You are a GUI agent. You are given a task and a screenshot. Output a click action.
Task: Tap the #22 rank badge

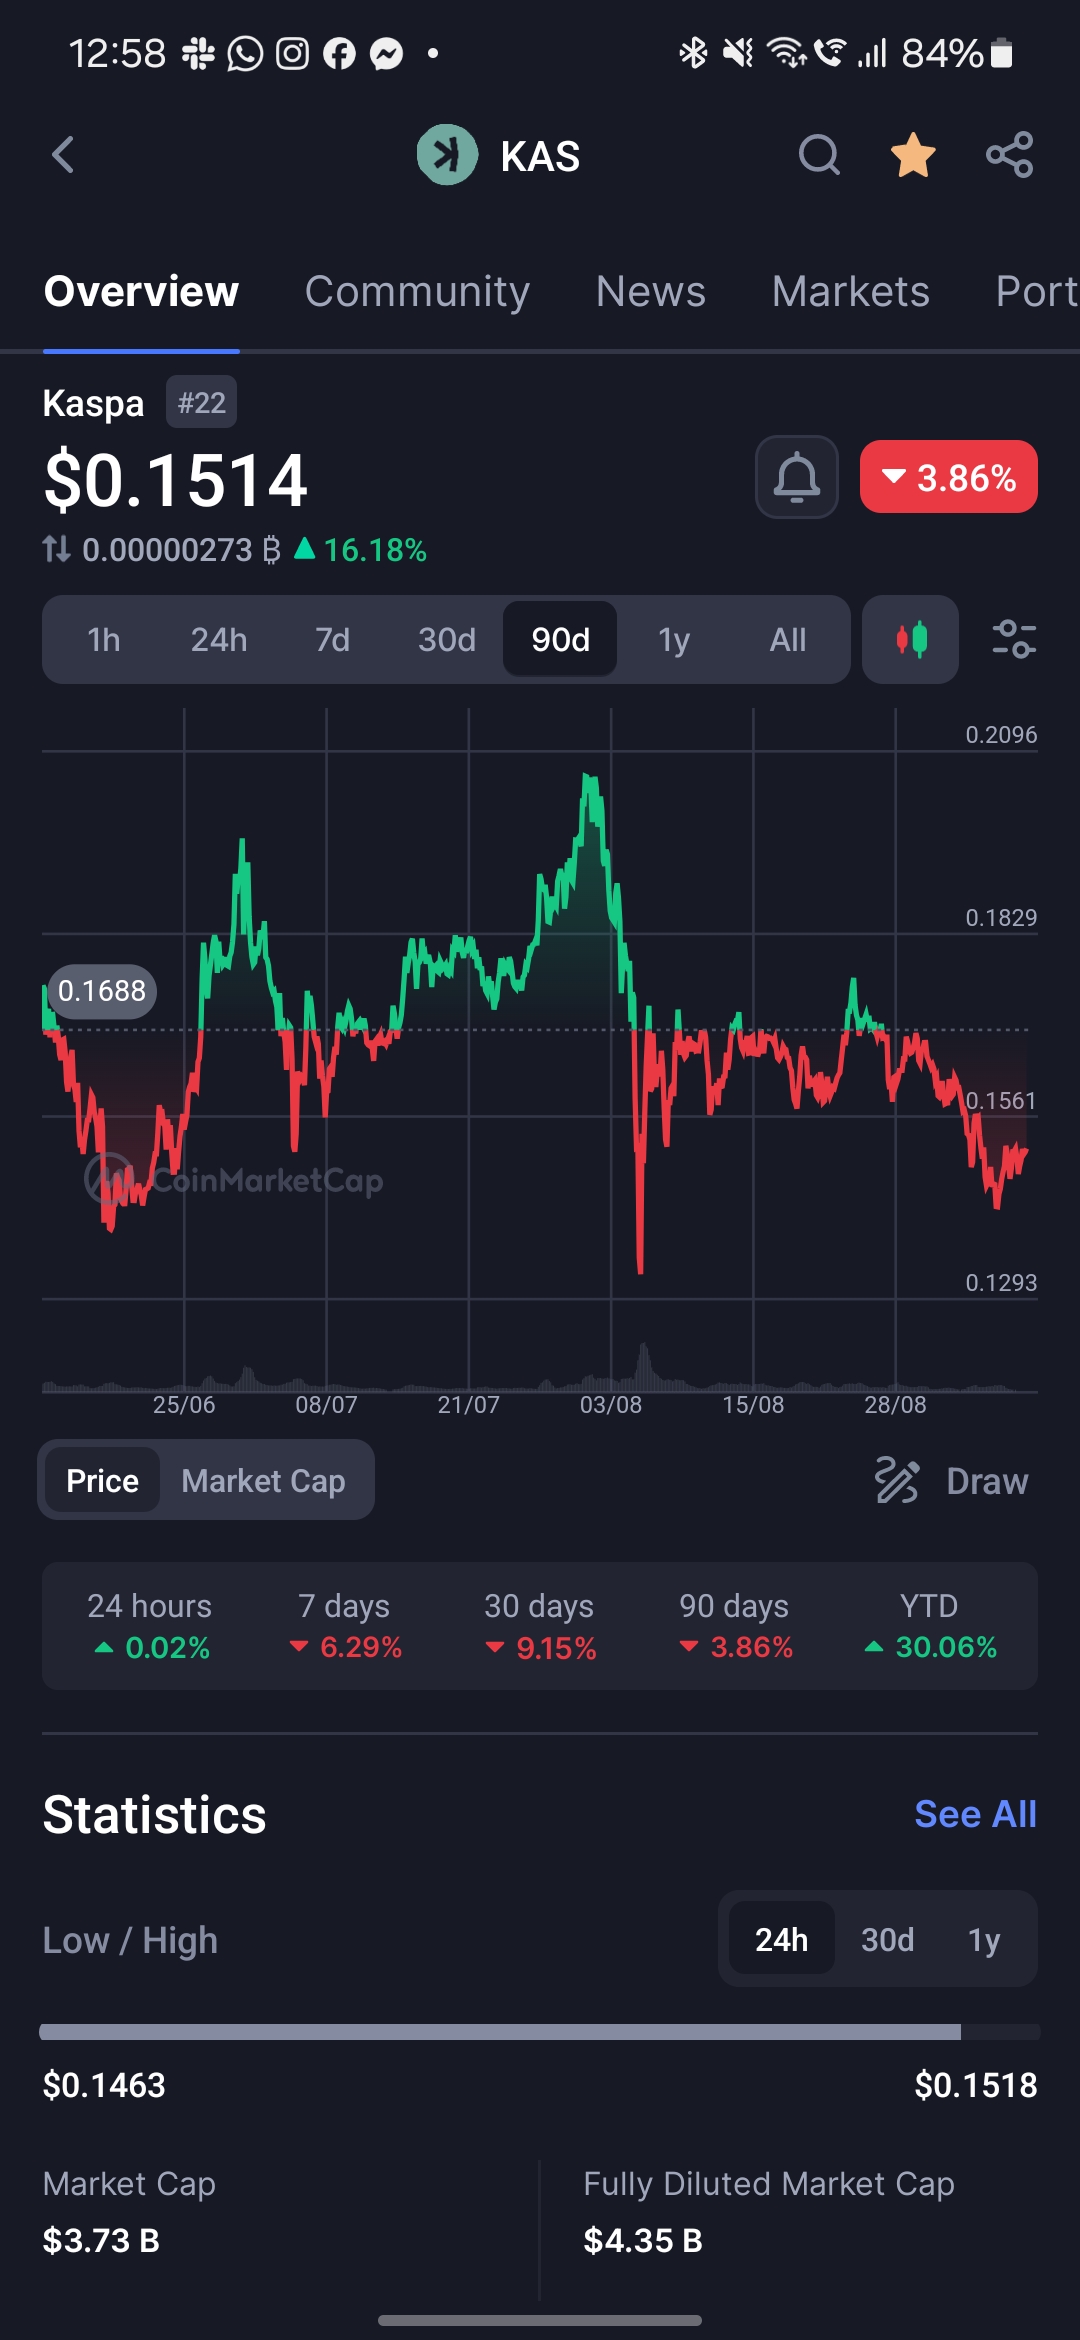click(201, 403)
